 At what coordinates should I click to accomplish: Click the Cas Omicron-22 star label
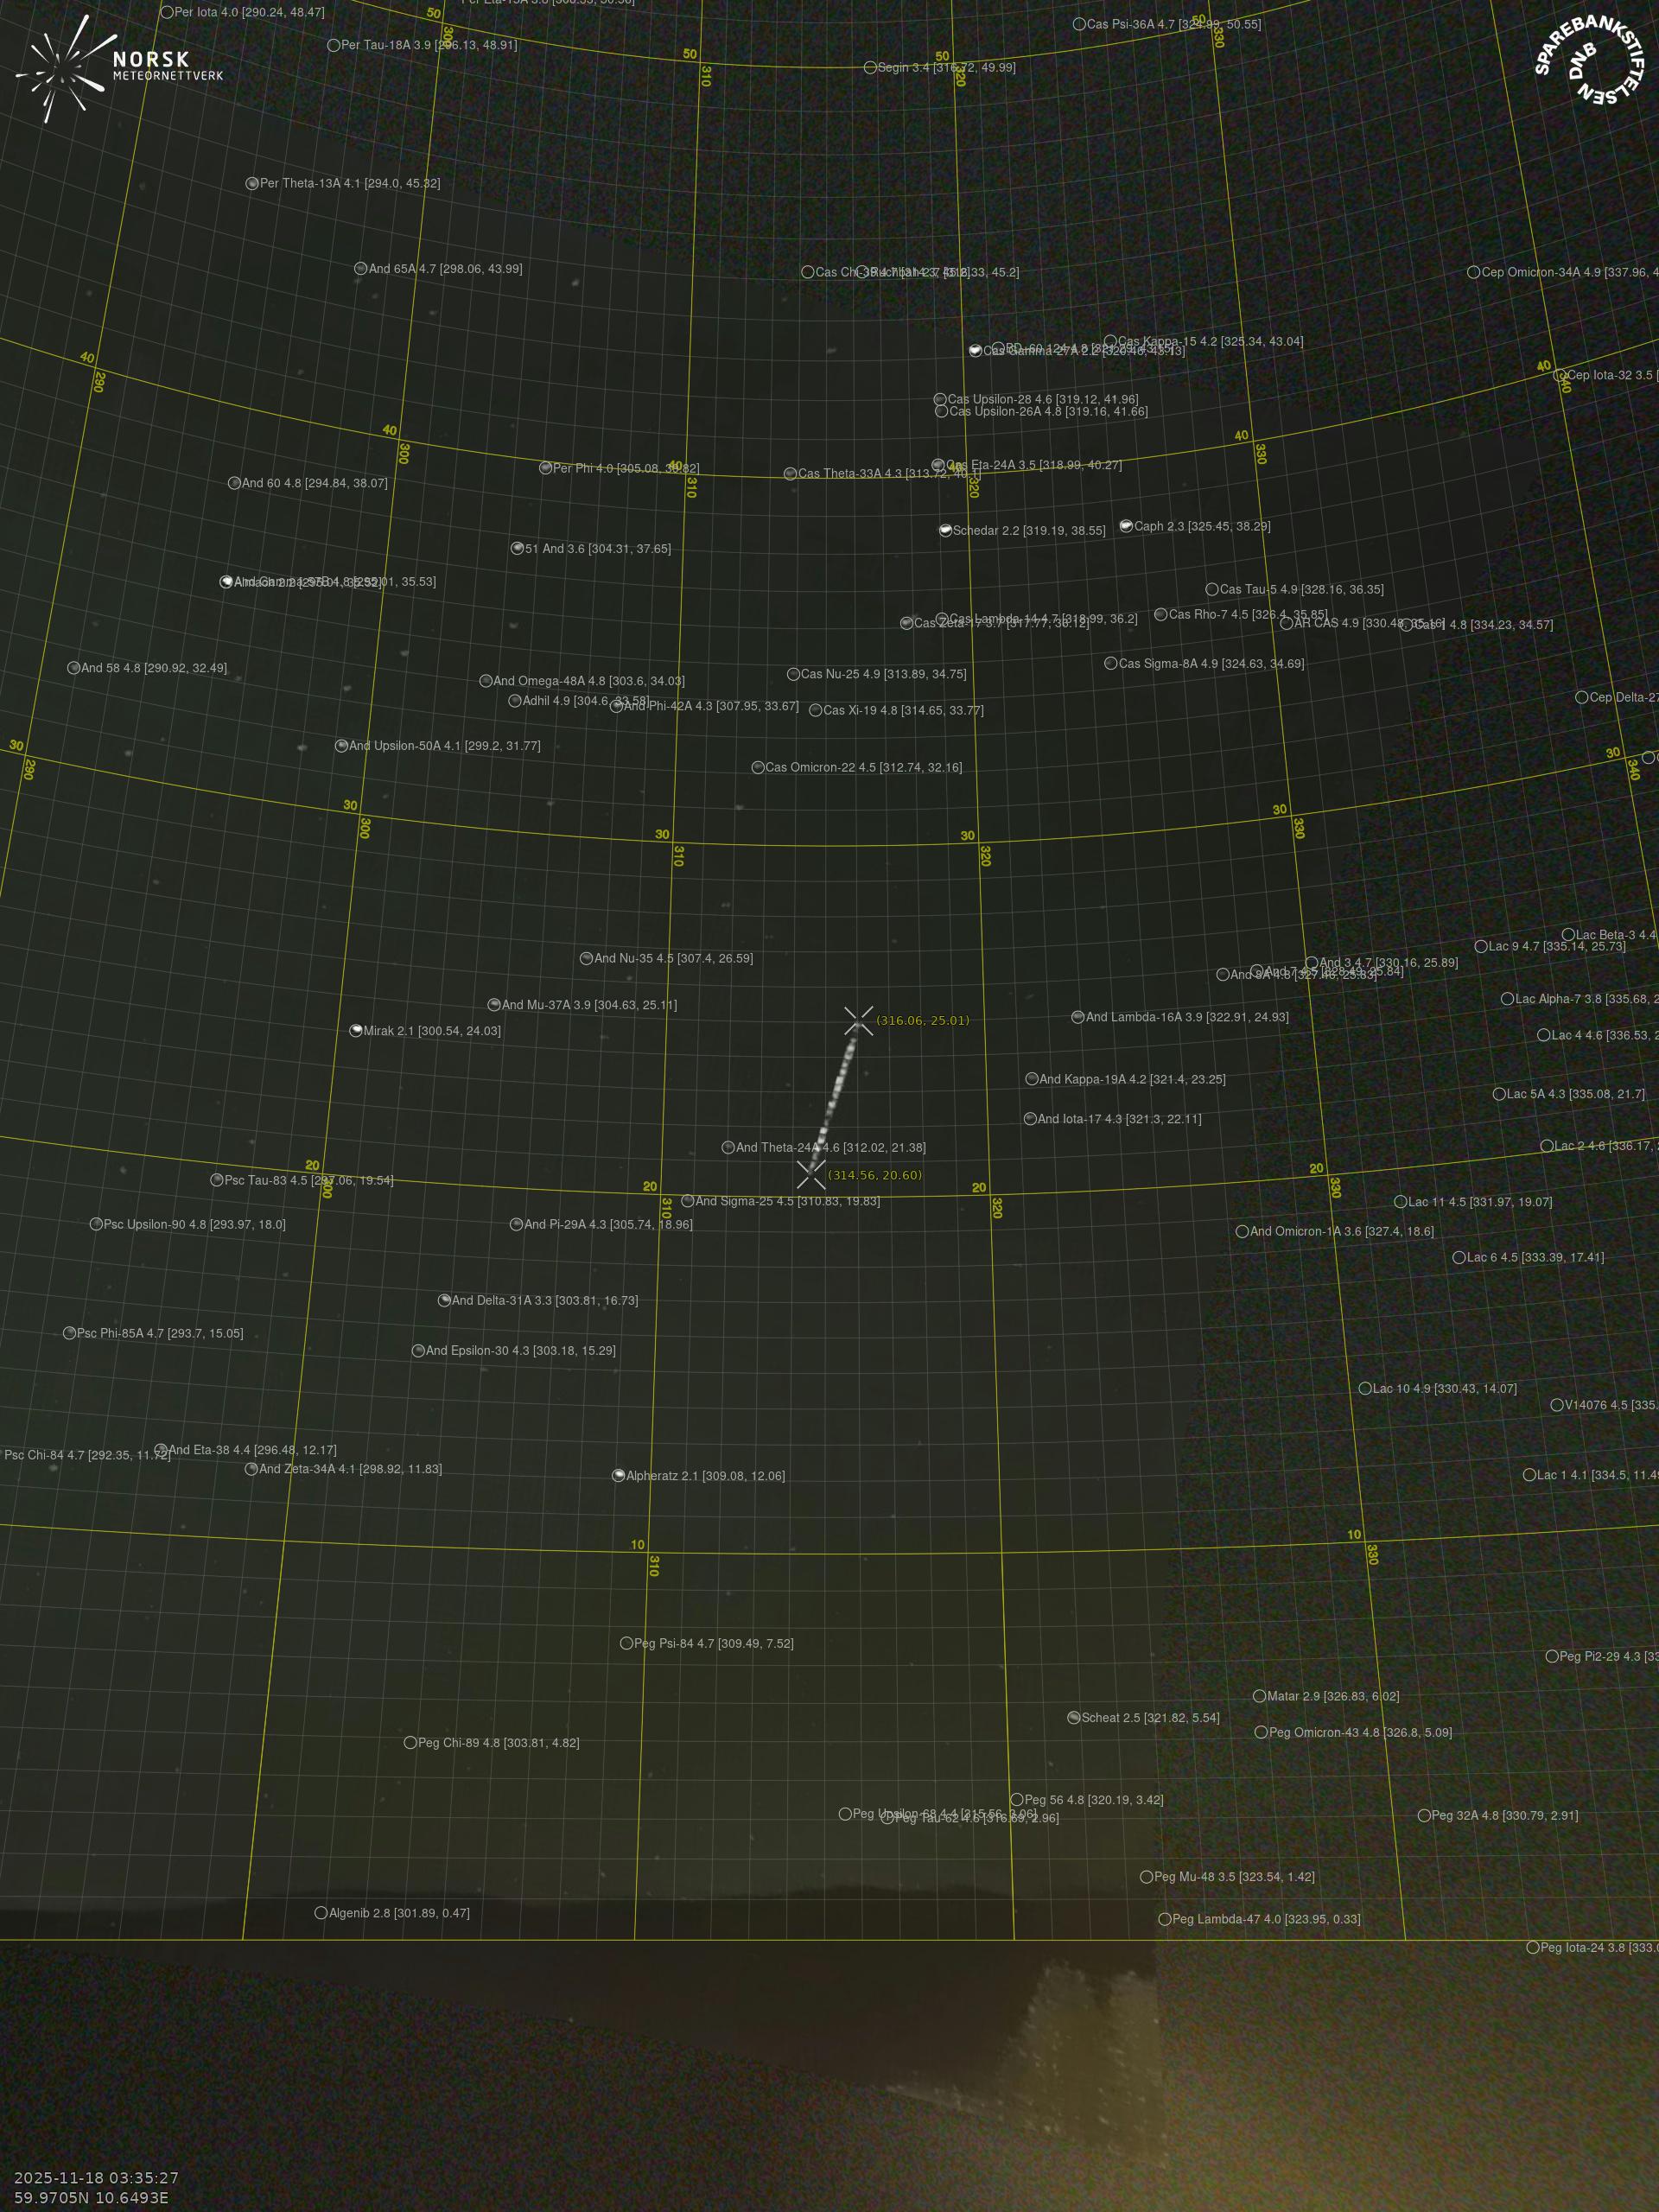click(x=863, y=768)
